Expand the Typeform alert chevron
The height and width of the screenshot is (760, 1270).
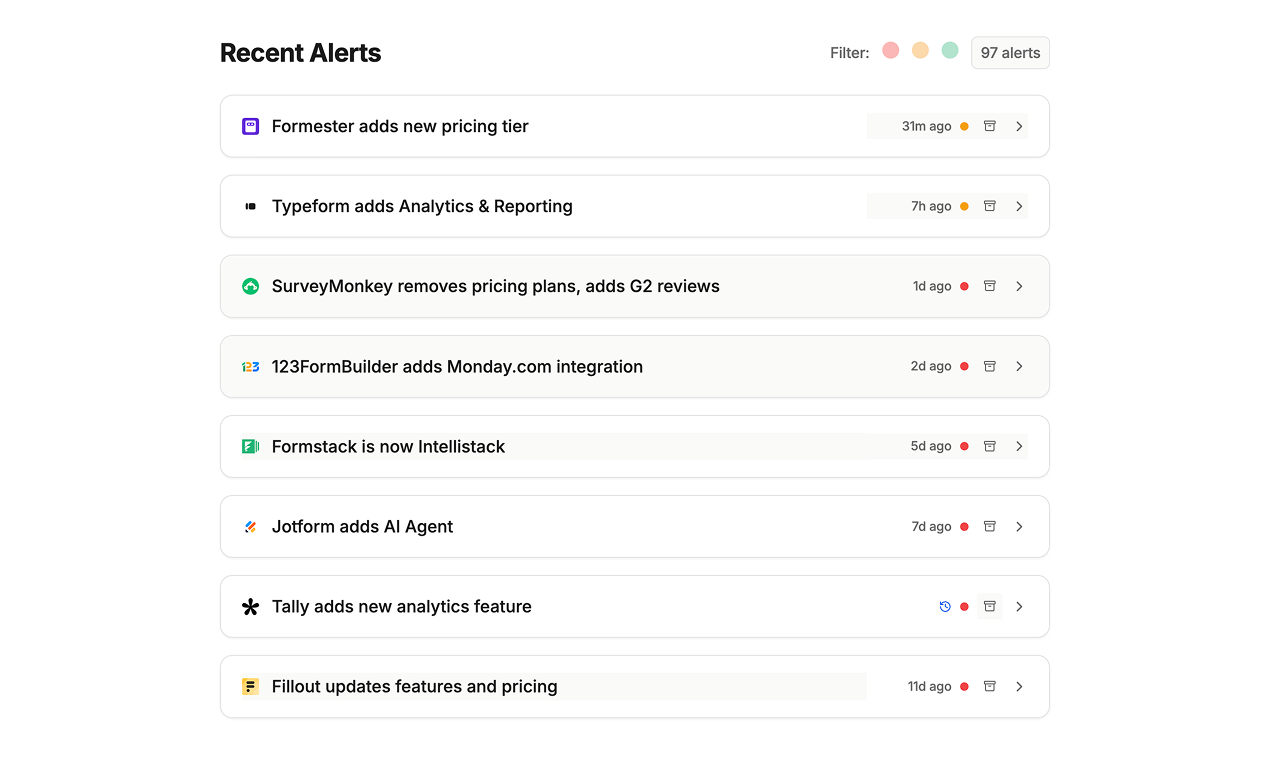[1019, 206]
